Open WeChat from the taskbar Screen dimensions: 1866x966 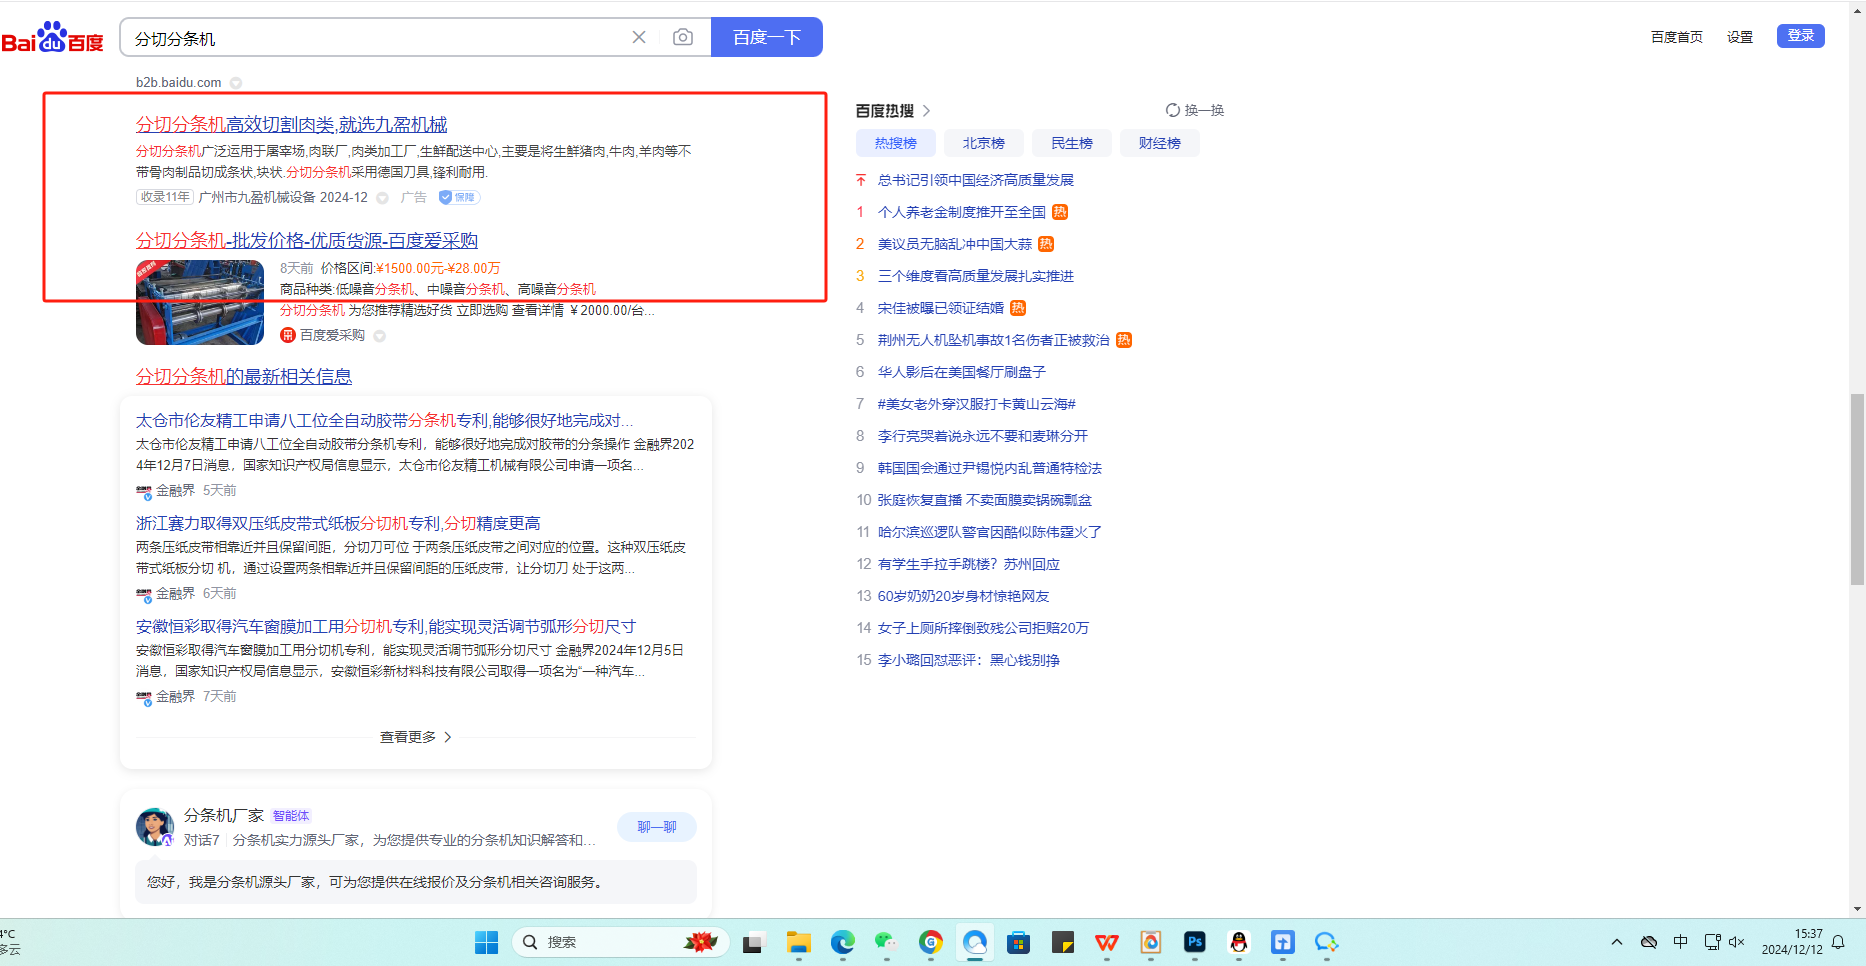(886, 942)
